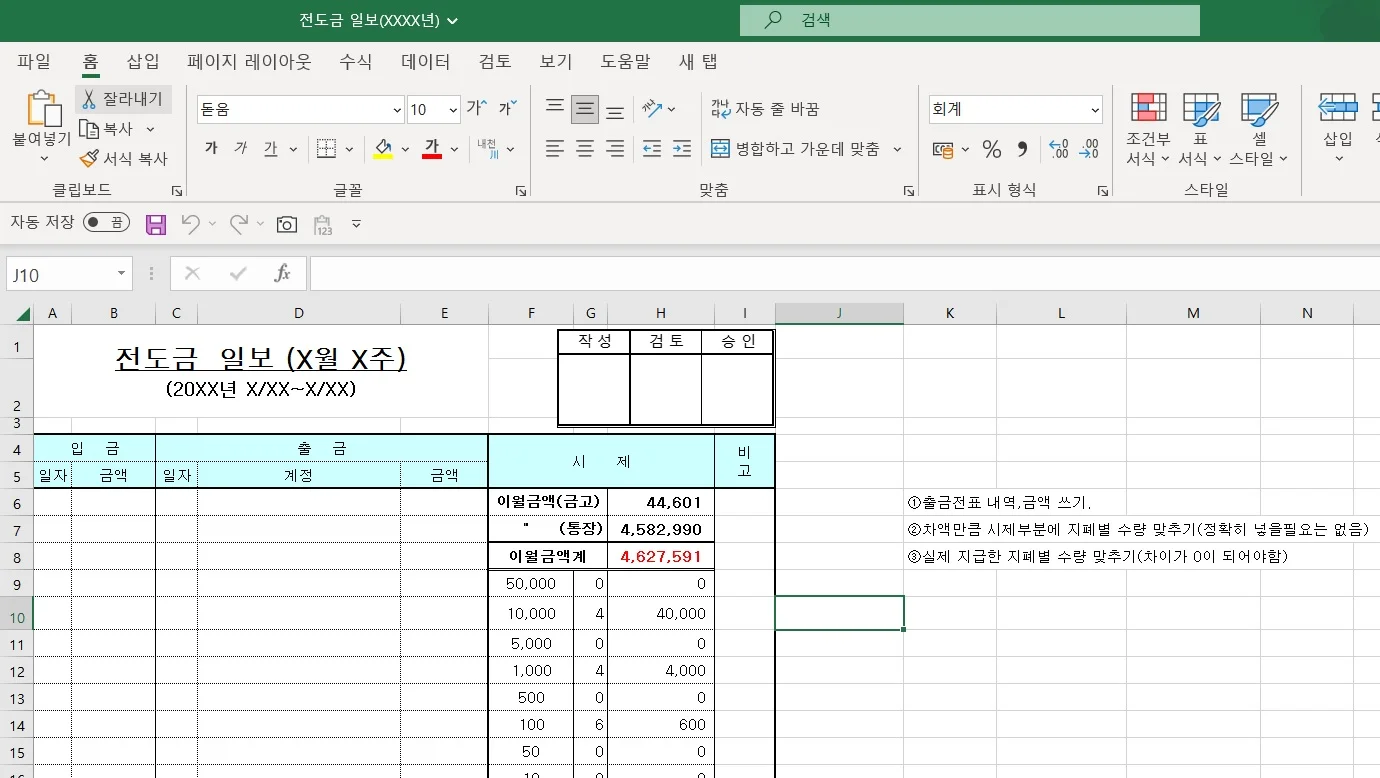Expand Name Box dropdown next to J10

point(121,274)
